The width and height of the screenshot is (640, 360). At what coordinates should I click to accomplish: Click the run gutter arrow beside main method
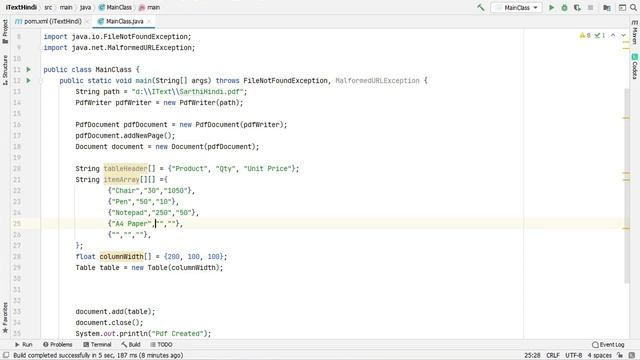point(29,80)
